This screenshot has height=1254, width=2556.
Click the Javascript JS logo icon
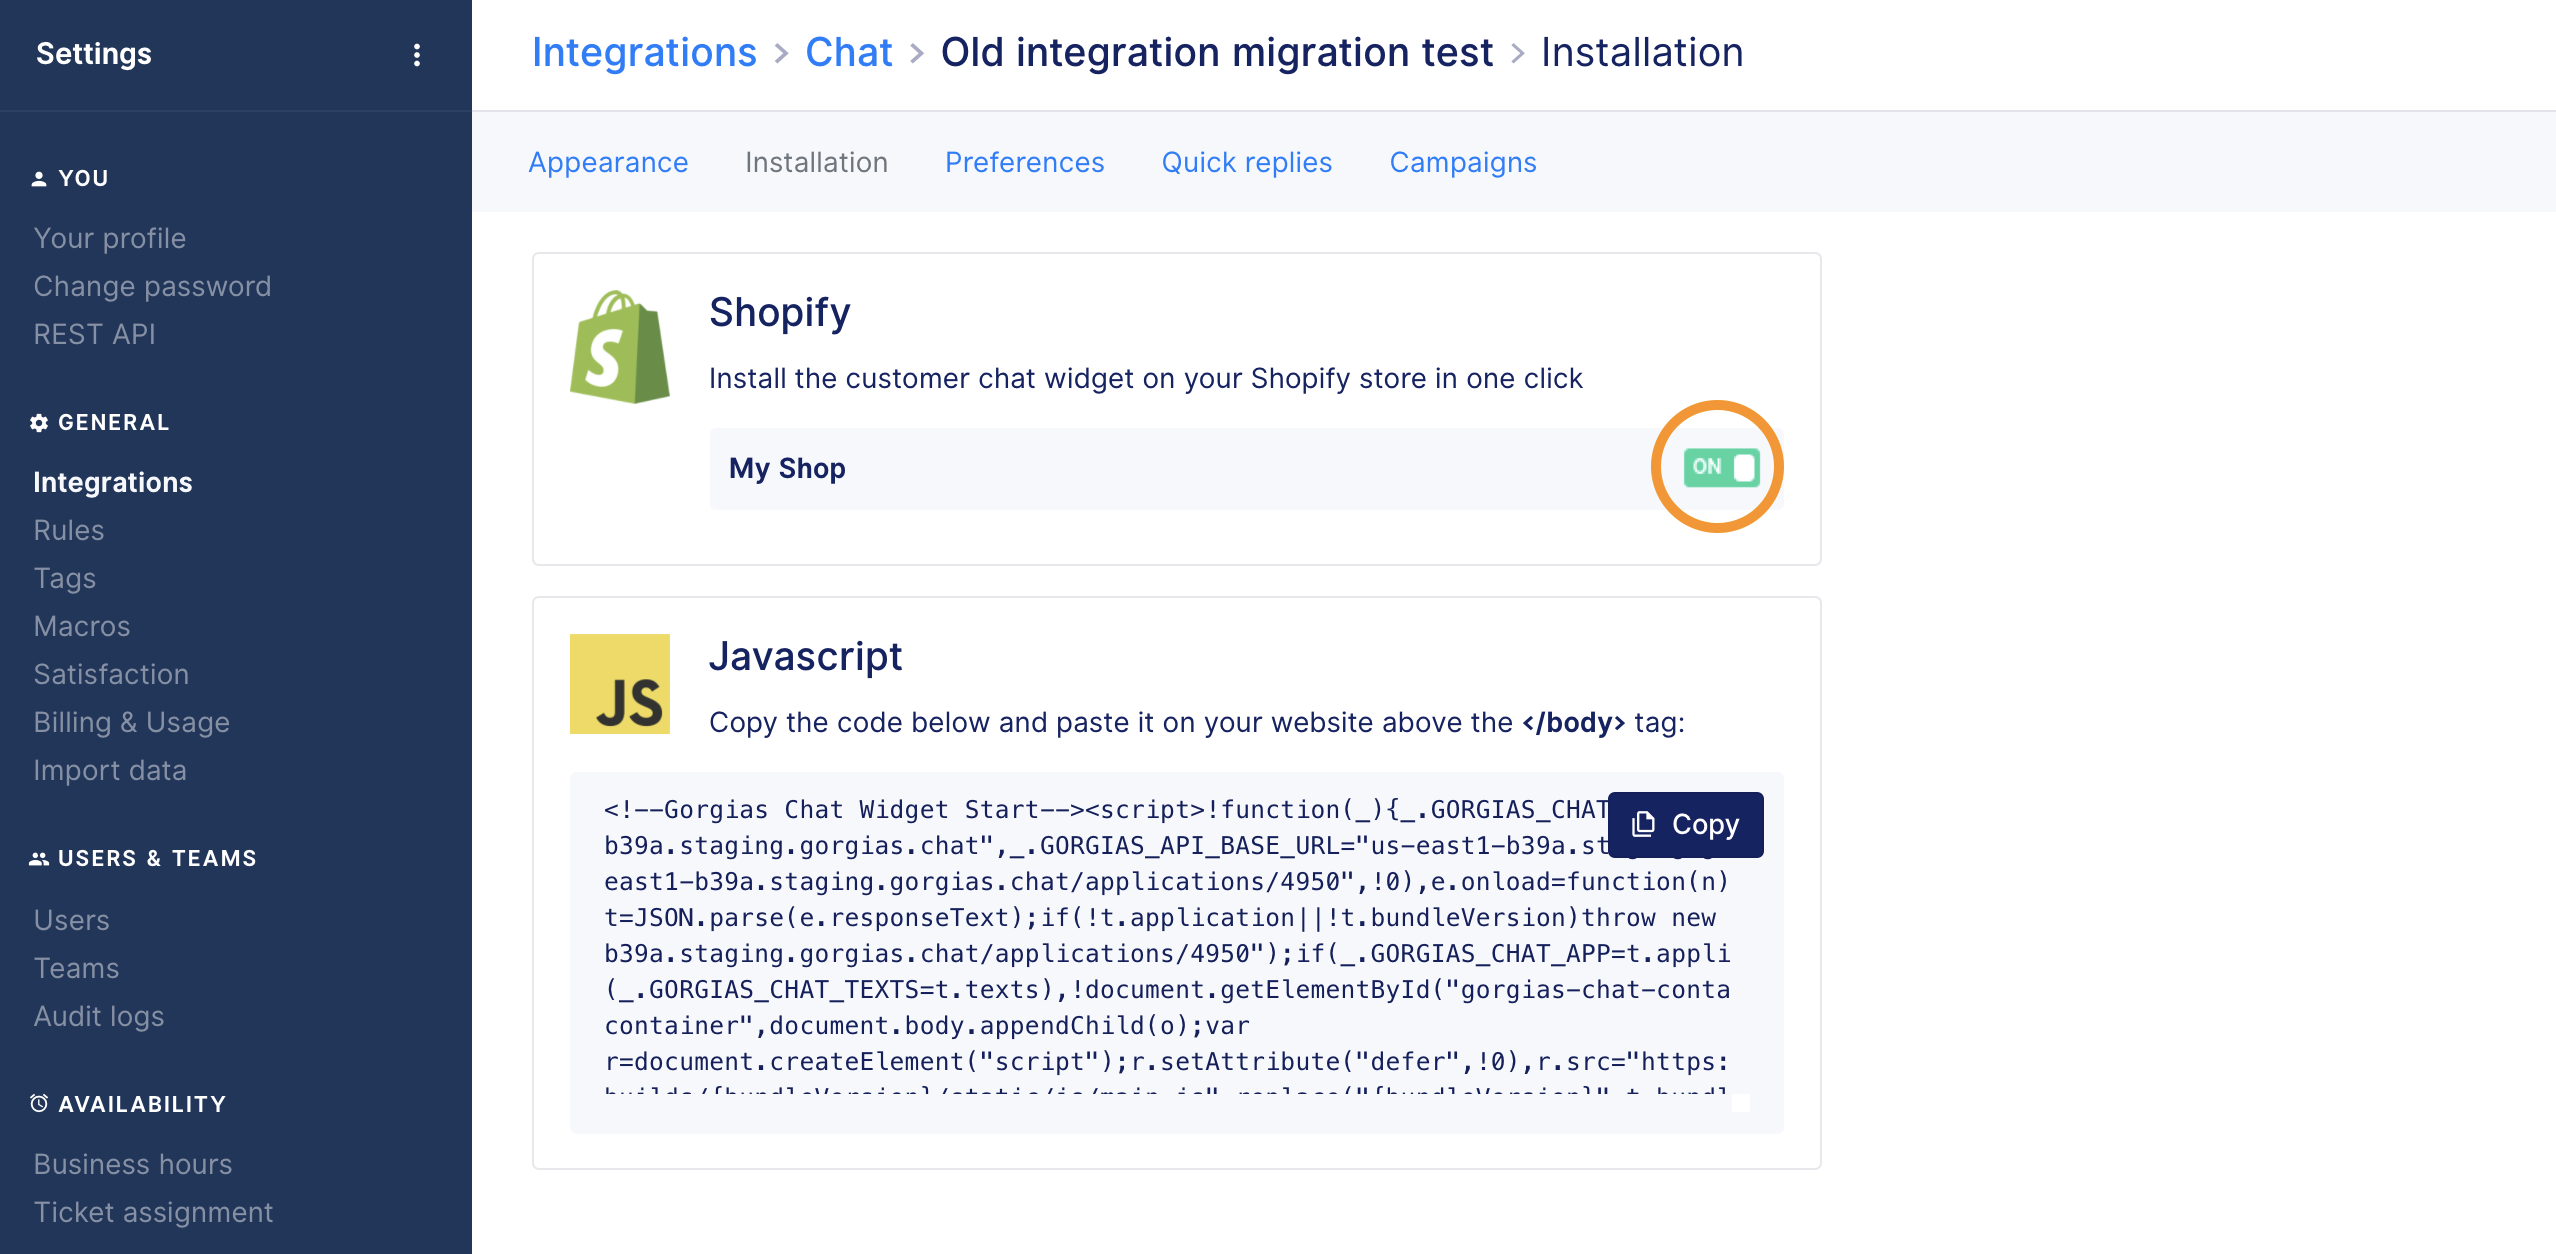pos(620,684)
